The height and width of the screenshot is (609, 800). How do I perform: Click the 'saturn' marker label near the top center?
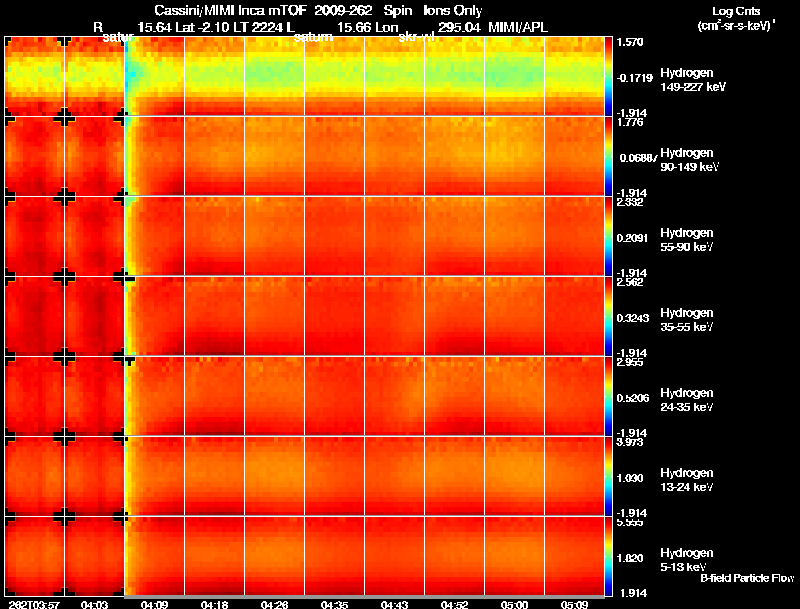click(x=313, y=37)
